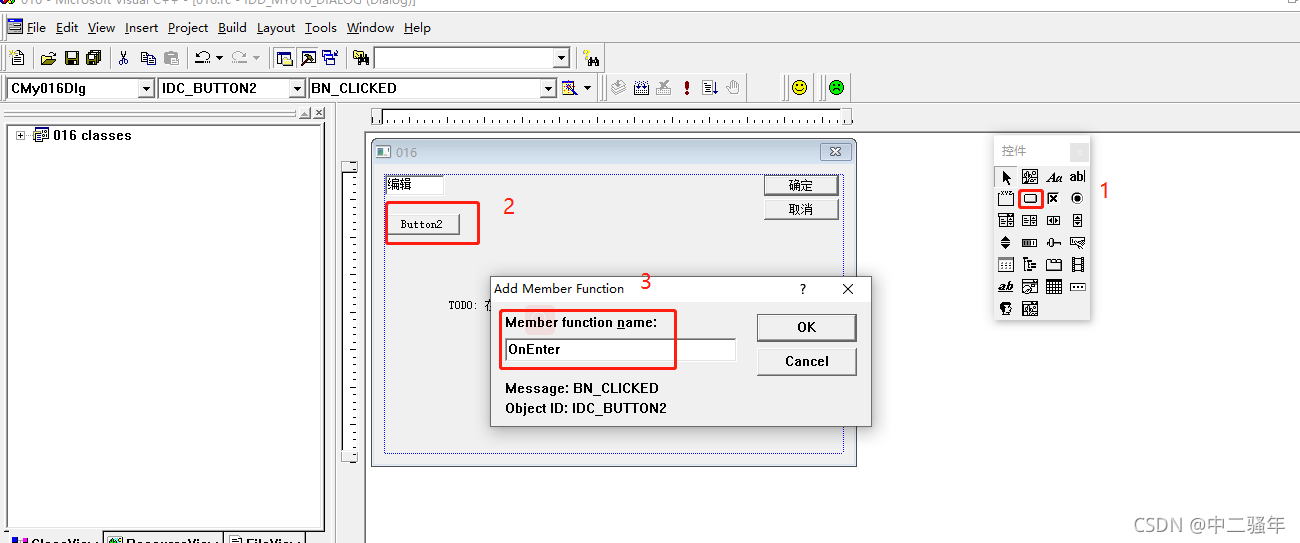Image resolution: width=1300 pixels, height=543 pixels.
Task: Open the Tools menu
Action: pos(321,27)
